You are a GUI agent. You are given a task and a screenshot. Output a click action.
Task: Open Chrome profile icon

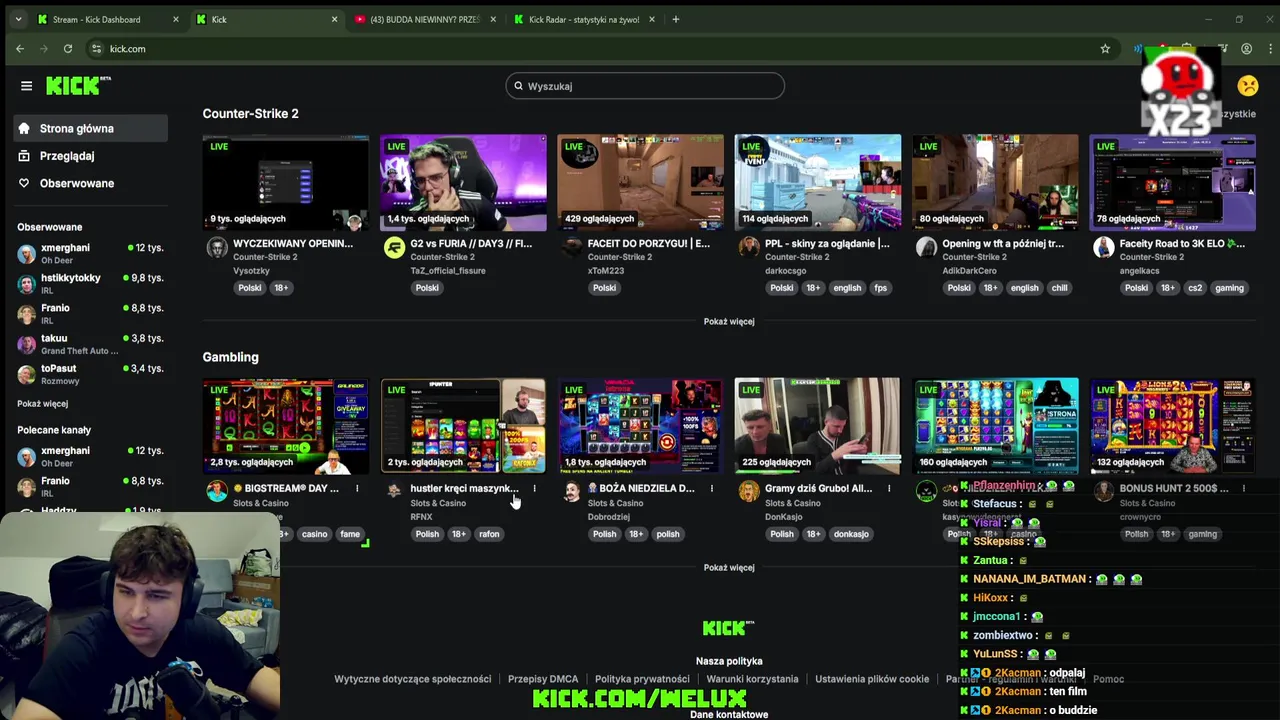[x=1246, y=48]
